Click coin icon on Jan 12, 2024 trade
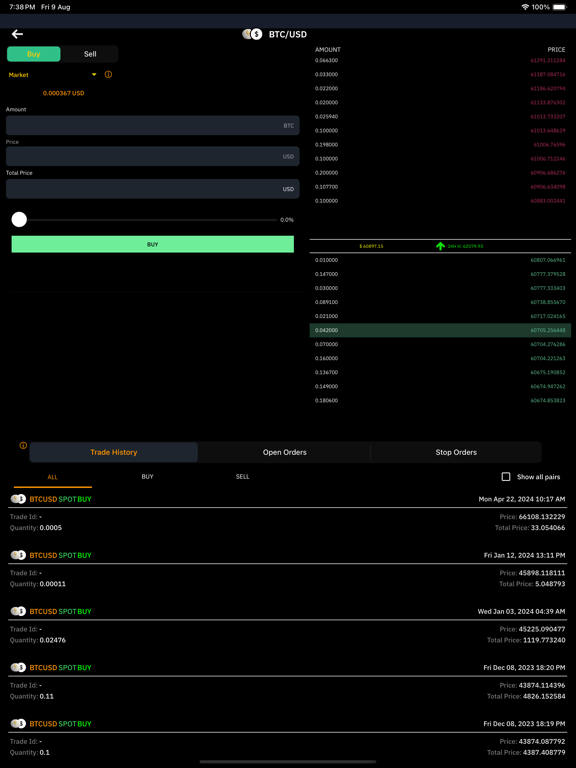Image resolution: width=576 pixels, height=768 pixels. (x=18, y=555)
